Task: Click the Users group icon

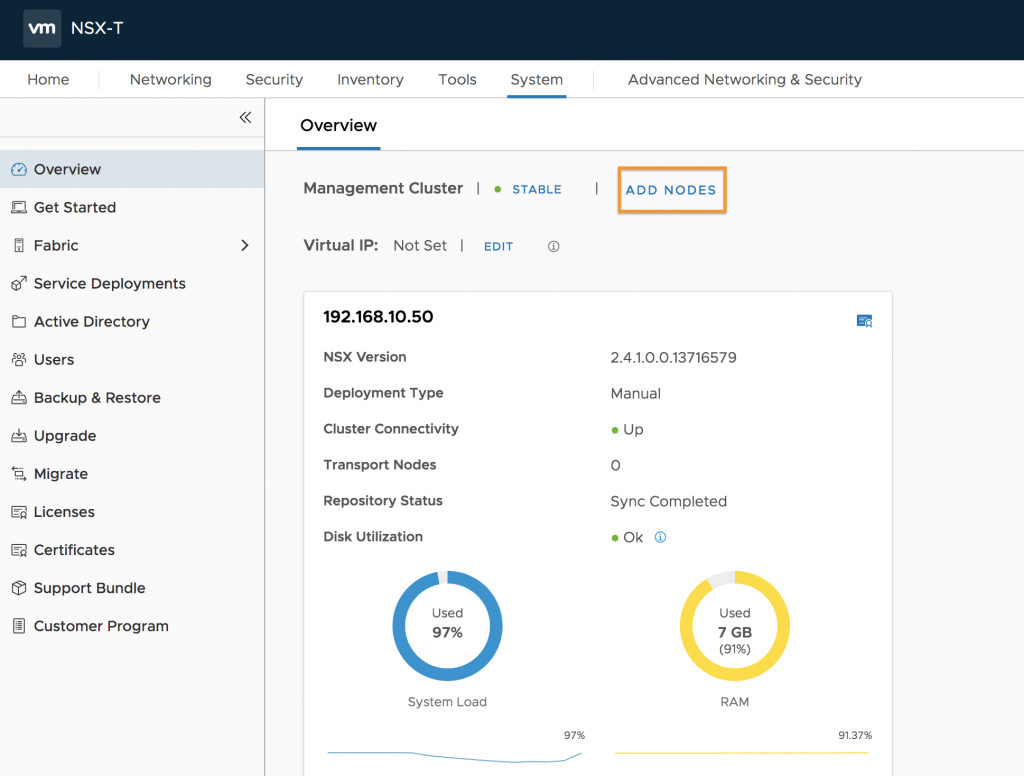Action: click(19, 359)
